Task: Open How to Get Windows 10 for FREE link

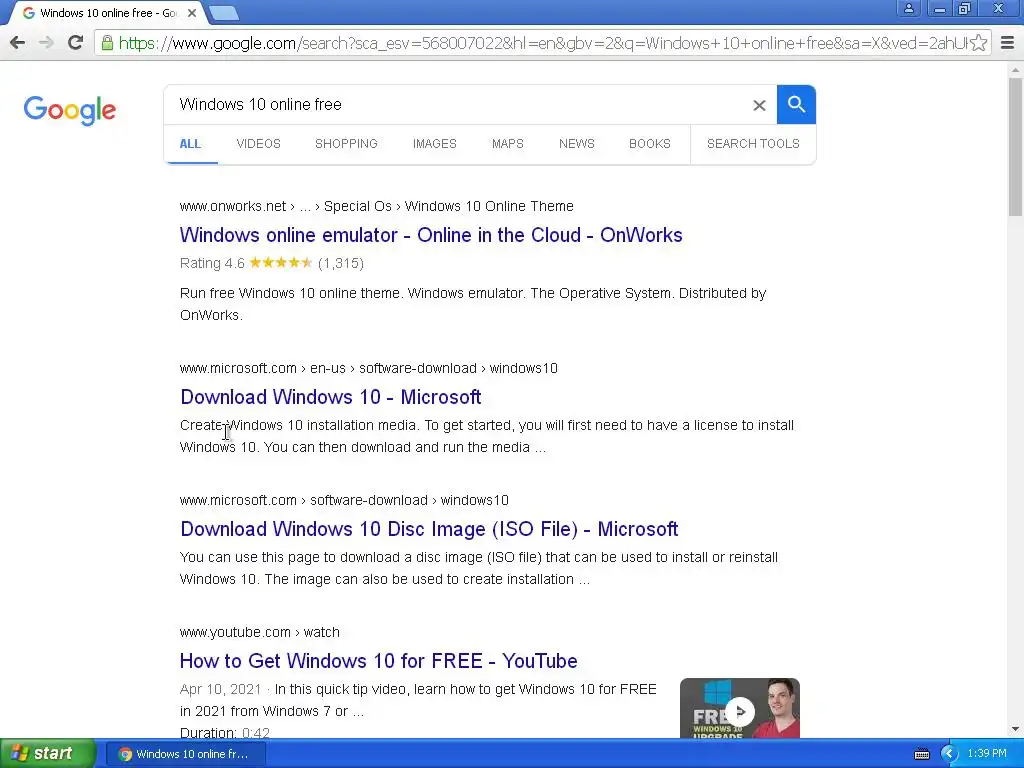Action: (378, 661)
